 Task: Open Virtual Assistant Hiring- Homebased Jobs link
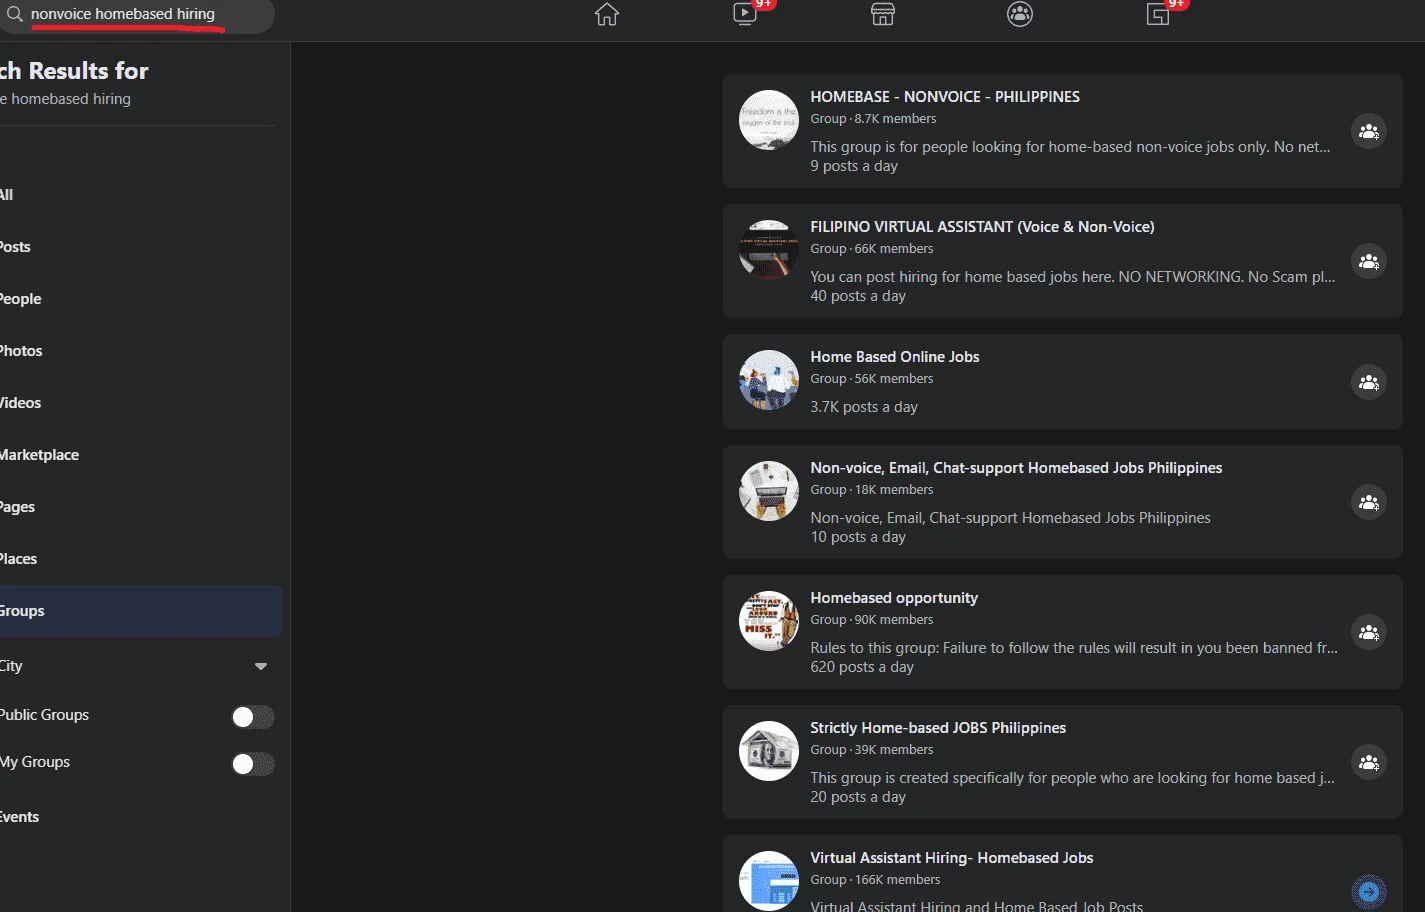[952, 858]
